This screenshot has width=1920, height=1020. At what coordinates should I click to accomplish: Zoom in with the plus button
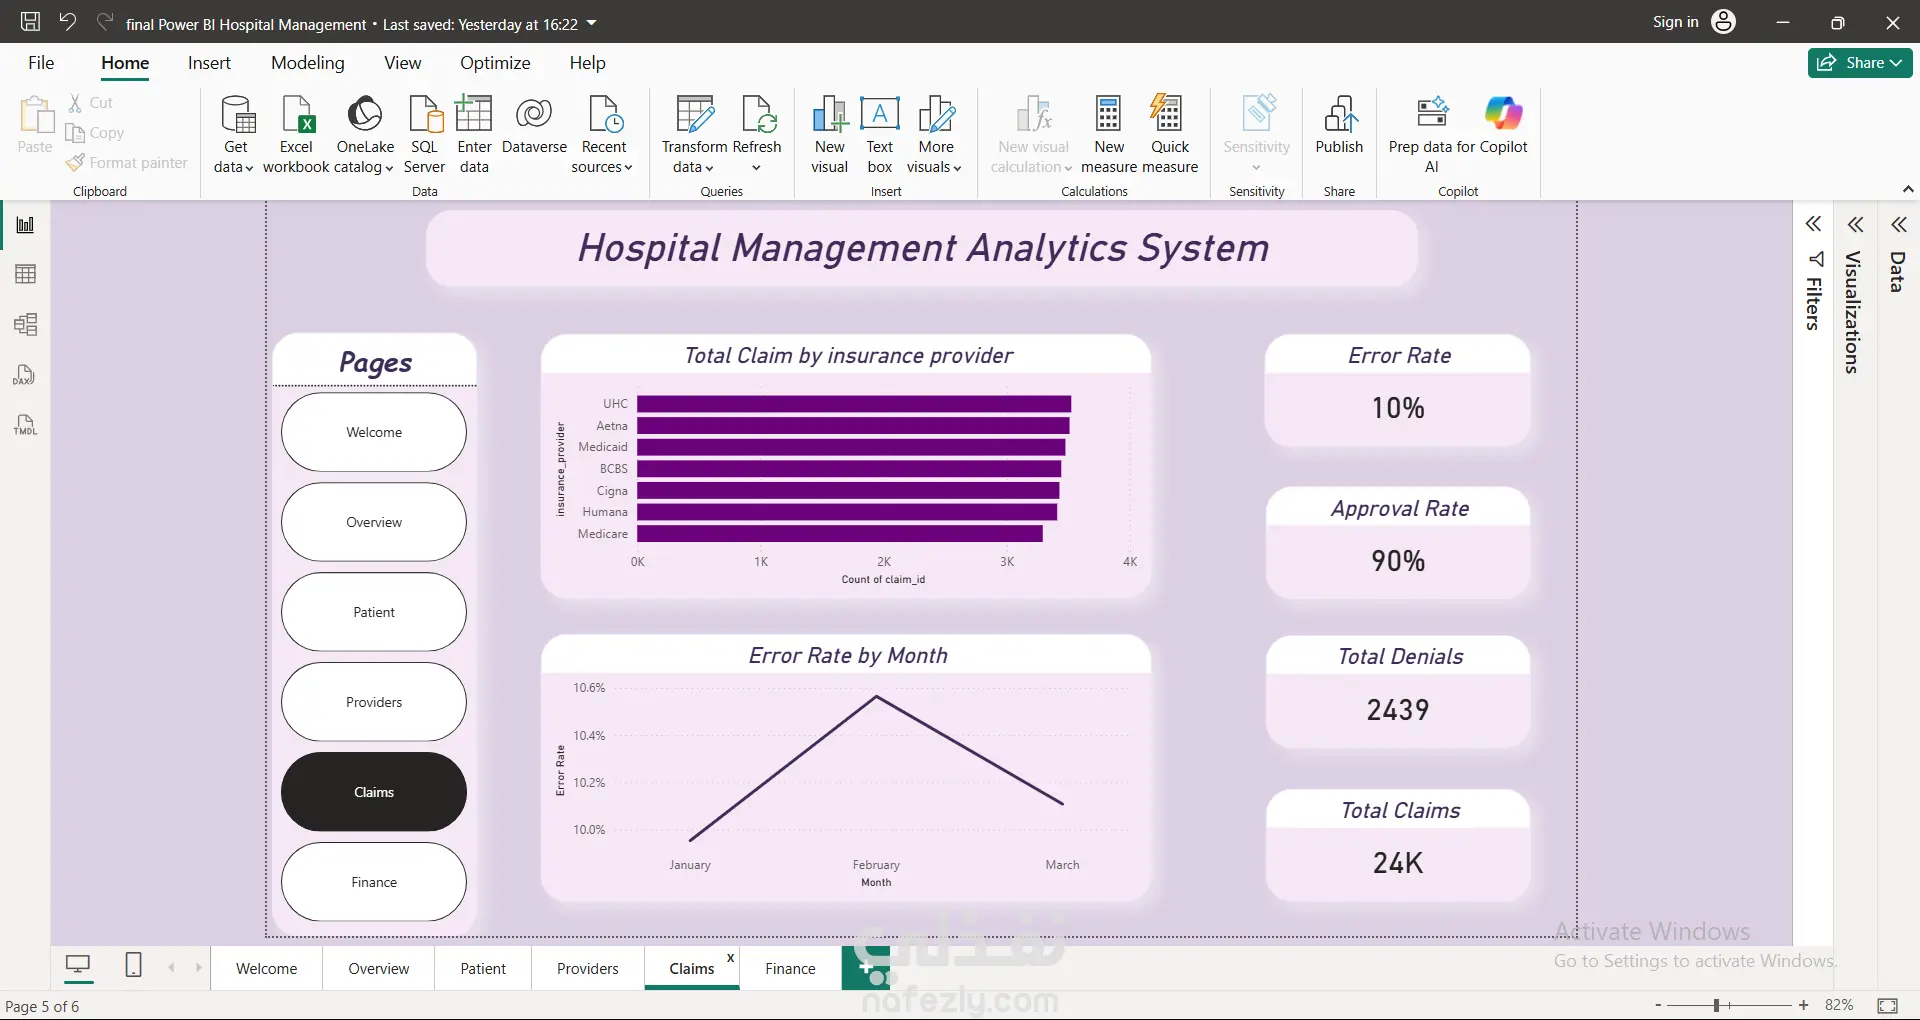(1803, 1005)
